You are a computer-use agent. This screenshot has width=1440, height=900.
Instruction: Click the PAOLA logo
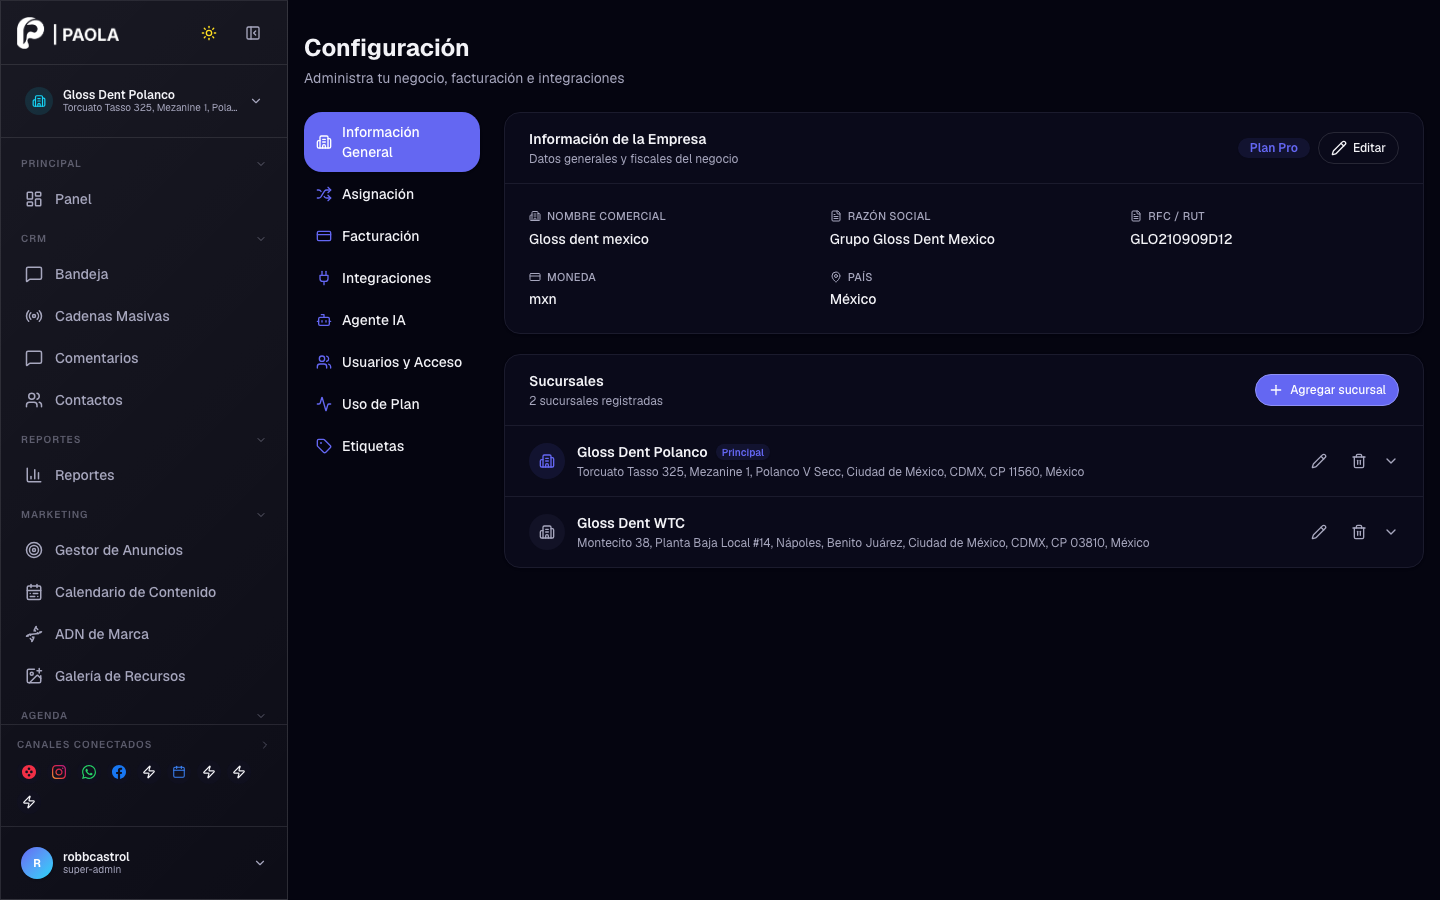click(x=68, y=33)
